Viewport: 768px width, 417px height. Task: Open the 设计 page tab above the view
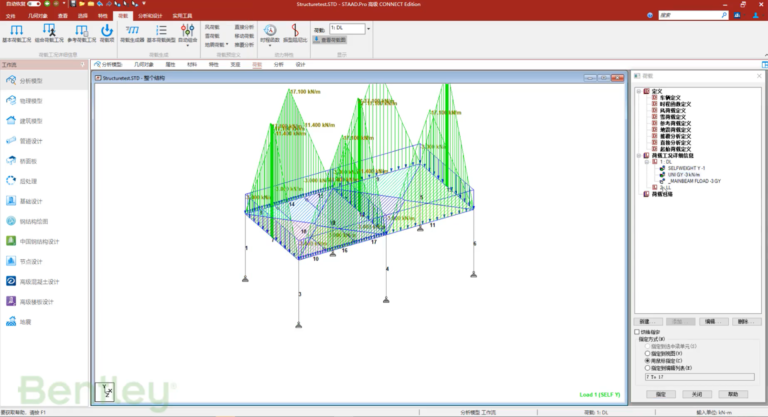[x=300, y=65]
